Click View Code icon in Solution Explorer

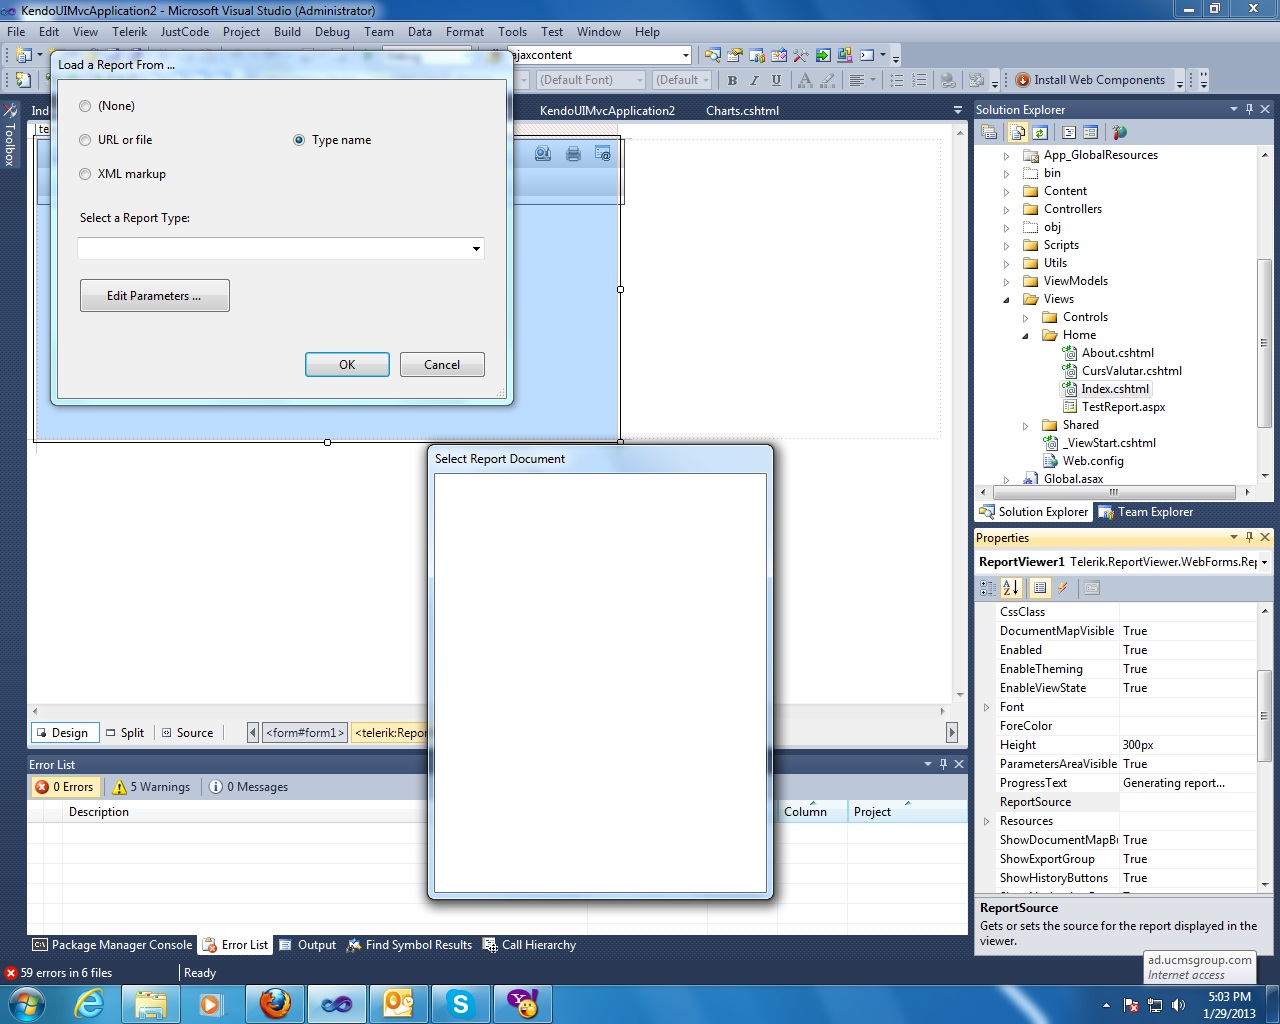[1069, 132]
